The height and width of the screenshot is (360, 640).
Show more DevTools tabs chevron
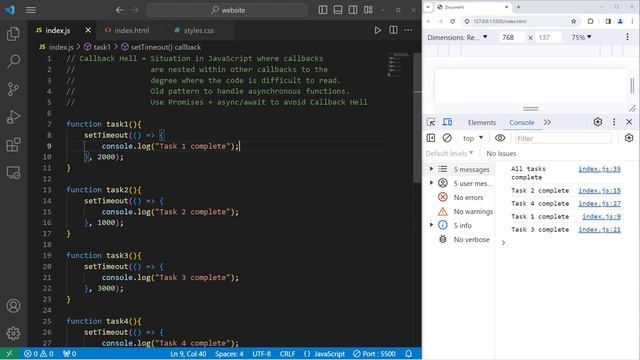(547, 122)
